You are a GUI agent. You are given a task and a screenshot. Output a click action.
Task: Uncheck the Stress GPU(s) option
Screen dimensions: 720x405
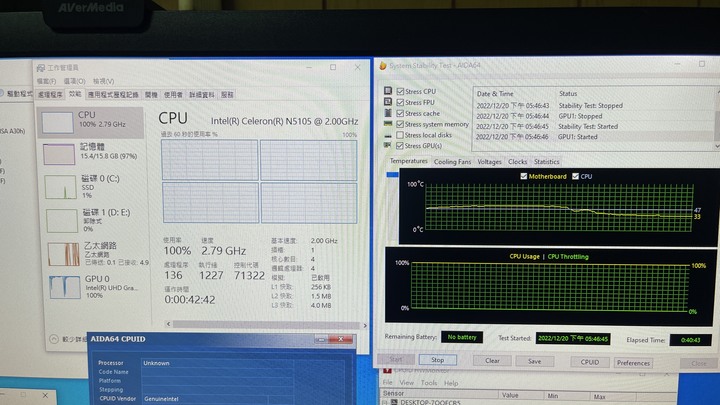coord(400,146)
